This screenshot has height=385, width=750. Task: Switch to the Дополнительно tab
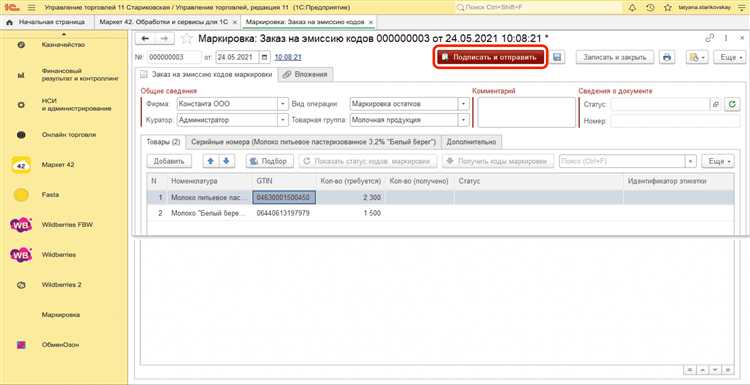(471, 142)
